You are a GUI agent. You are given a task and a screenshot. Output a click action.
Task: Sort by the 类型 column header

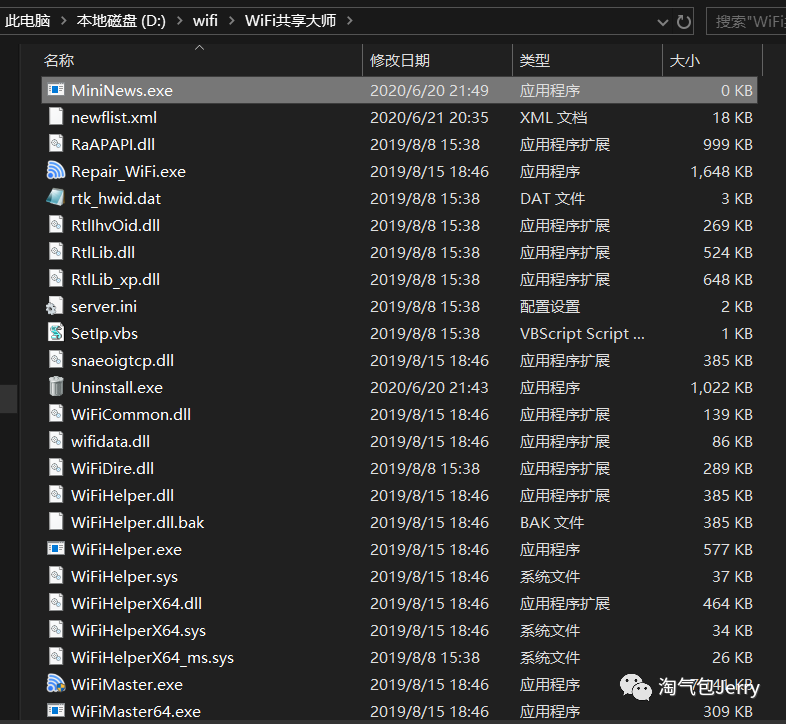pos(587,60)
